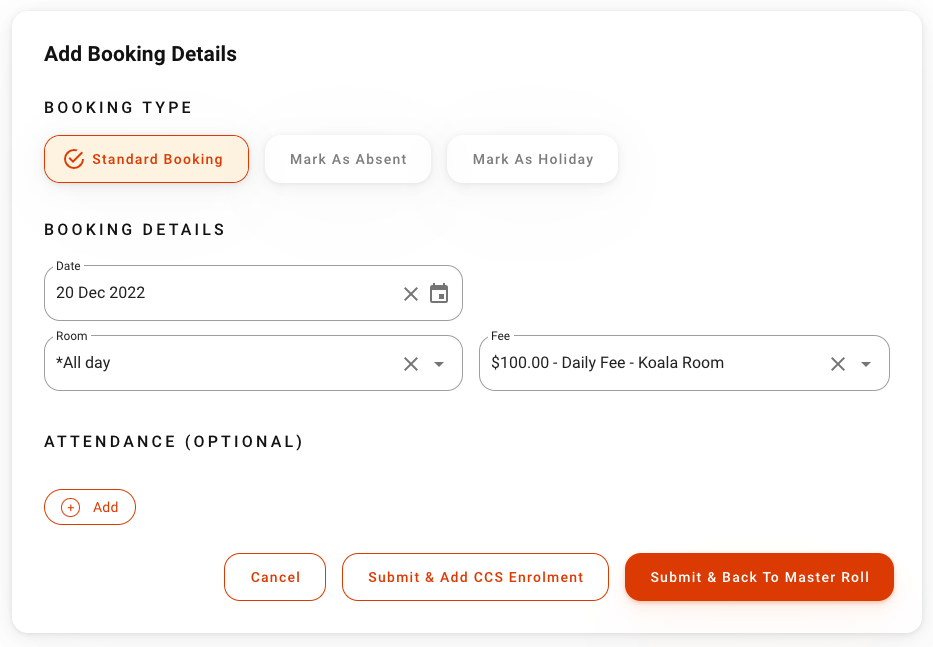Screen dimensions: 933x647
Task: Expand the Room dropdown arrow
Action: point(439,364)
